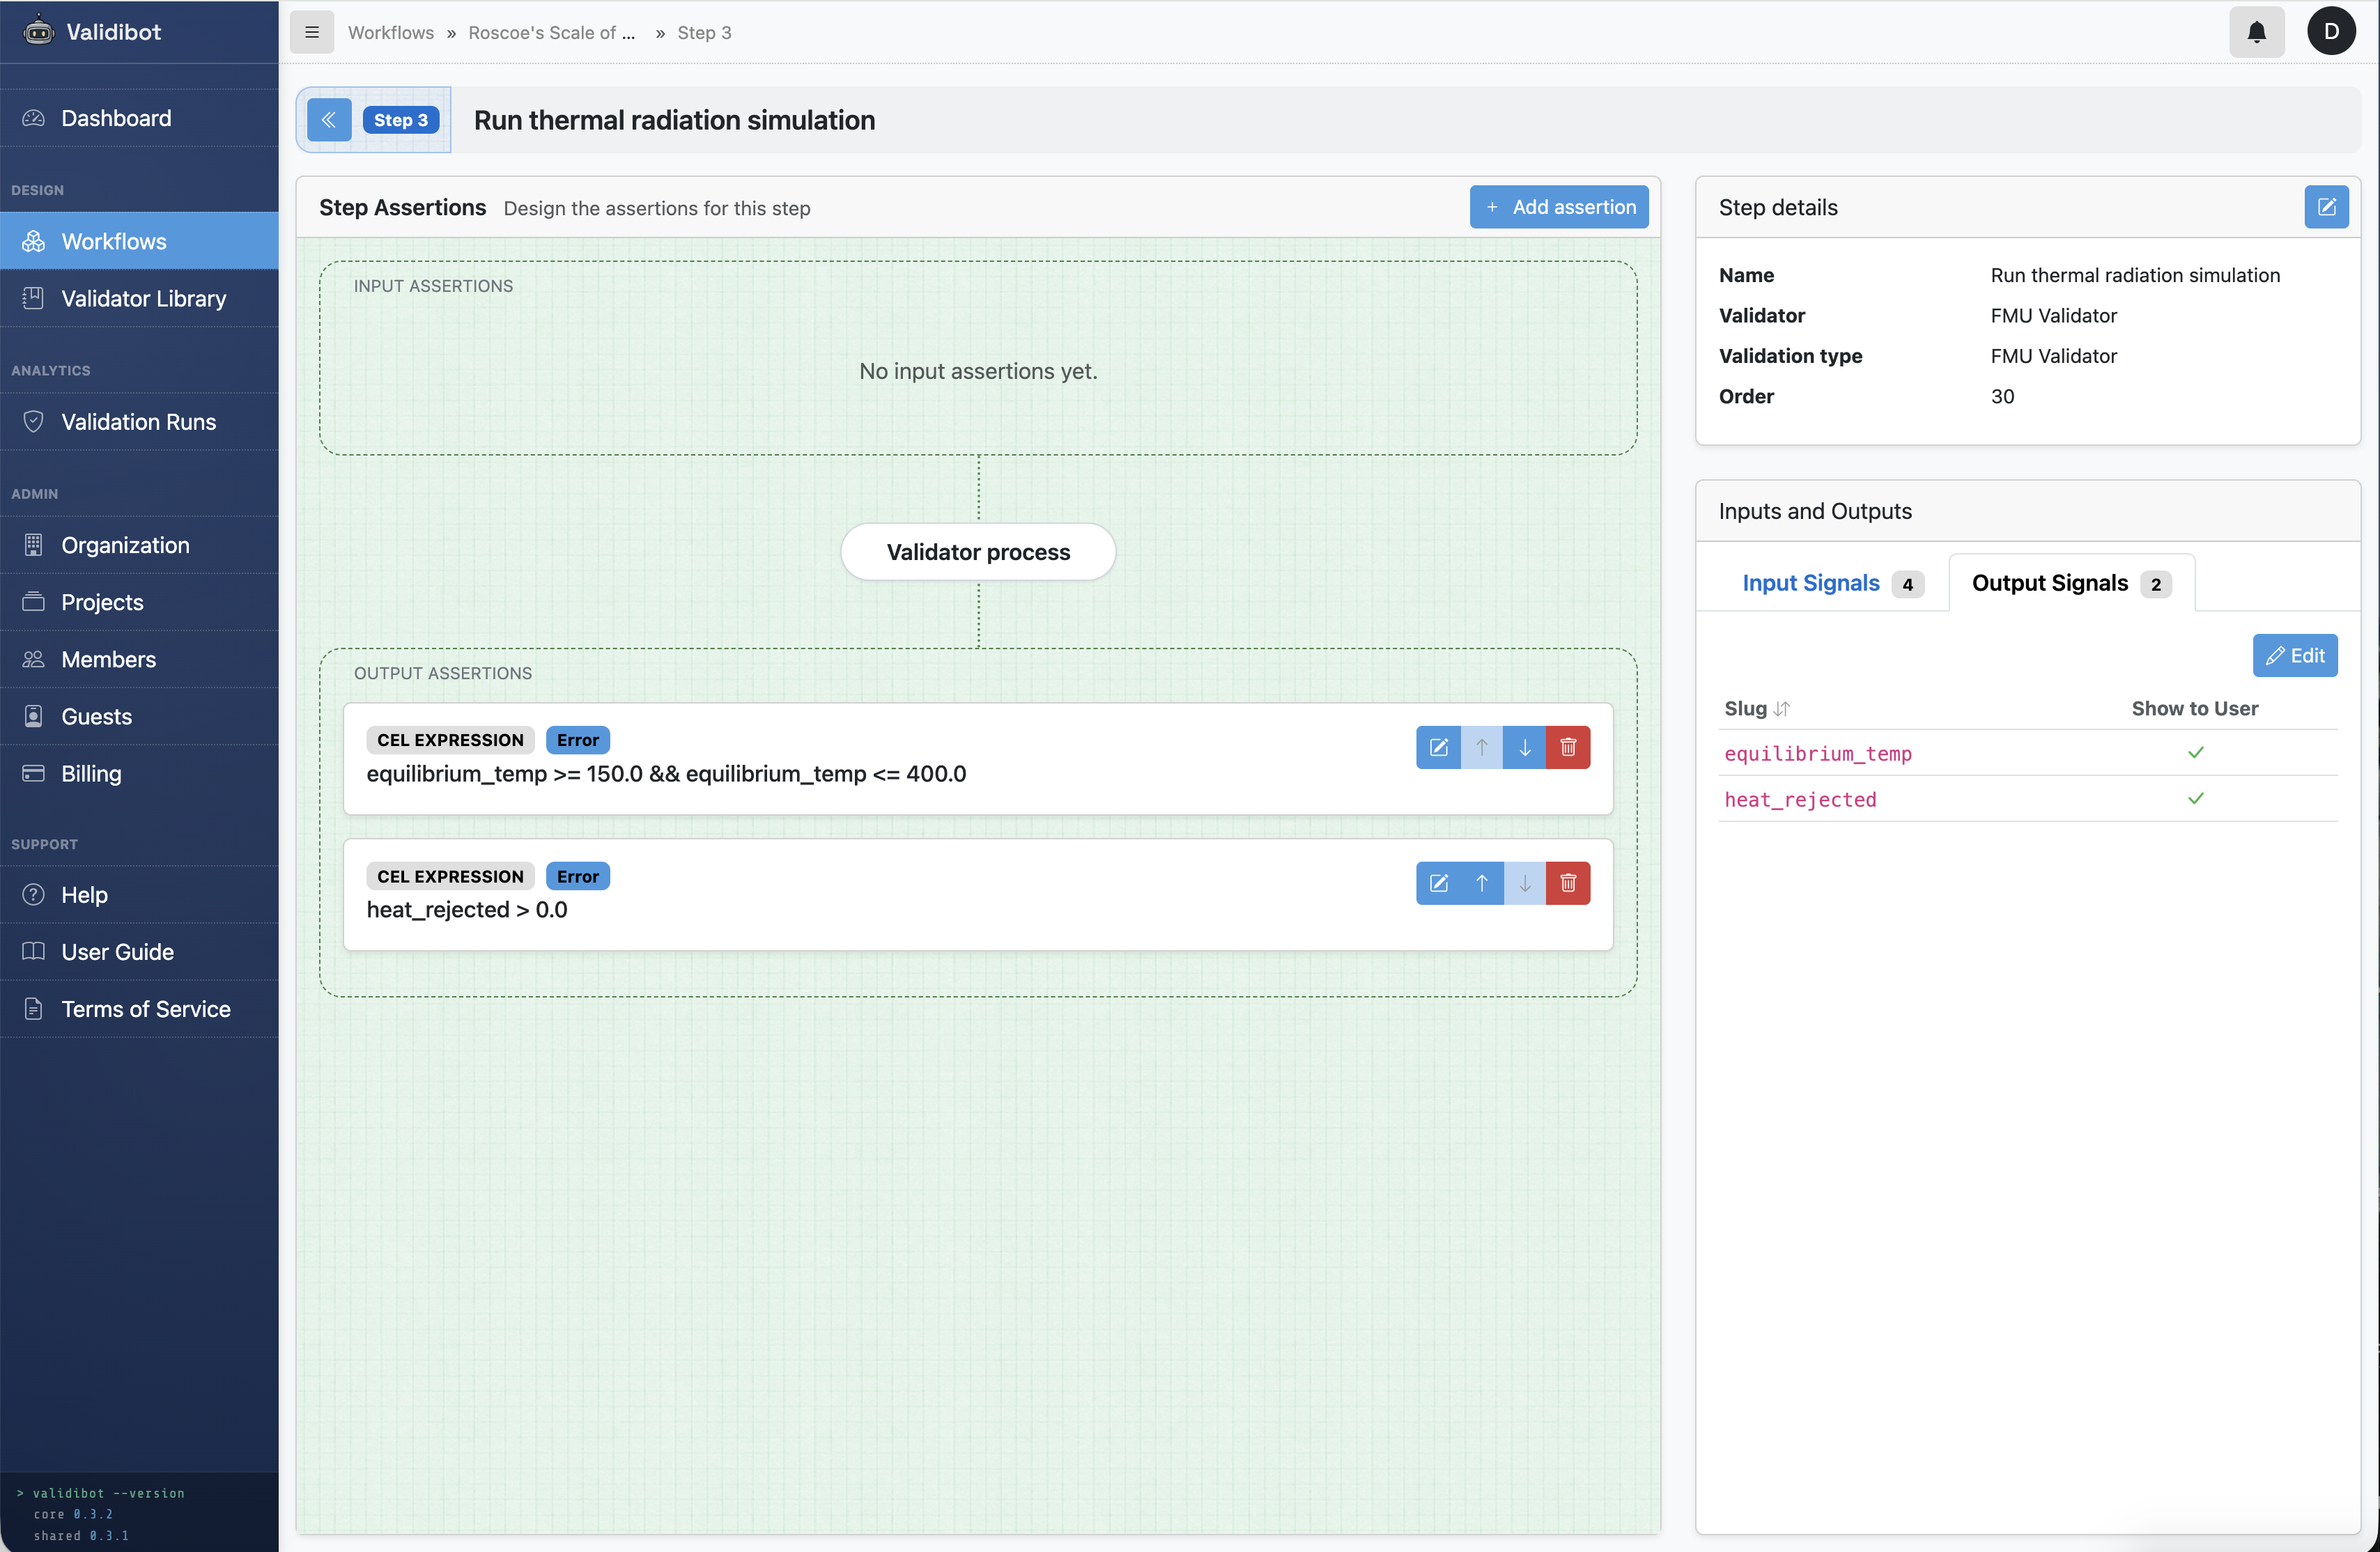Collapse the step header with the double-chevron
Image resolution: width=2380 pixels, height=1552 pixels.
(328, 119)
